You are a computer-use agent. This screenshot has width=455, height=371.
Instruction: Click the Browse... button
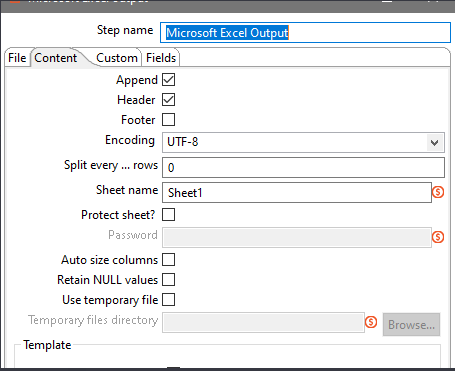[411, 324]
